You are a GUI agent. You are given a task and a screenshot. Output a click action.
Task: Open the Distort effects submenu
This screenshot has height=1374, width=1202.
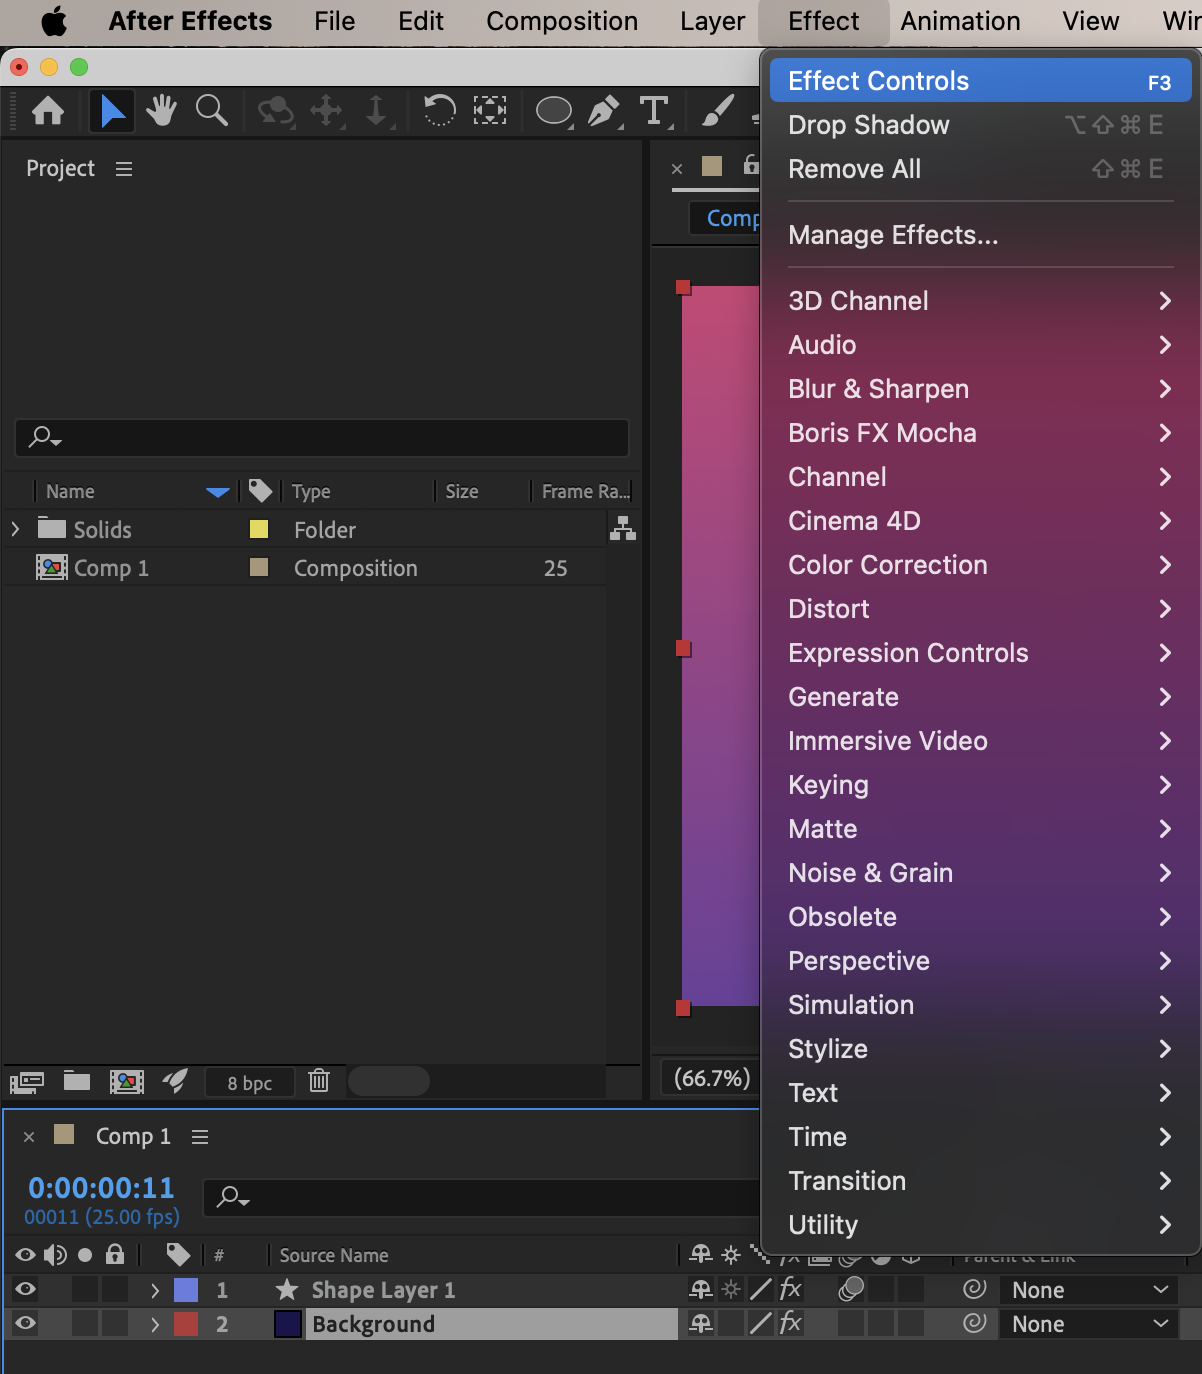(x=980, y=609)
